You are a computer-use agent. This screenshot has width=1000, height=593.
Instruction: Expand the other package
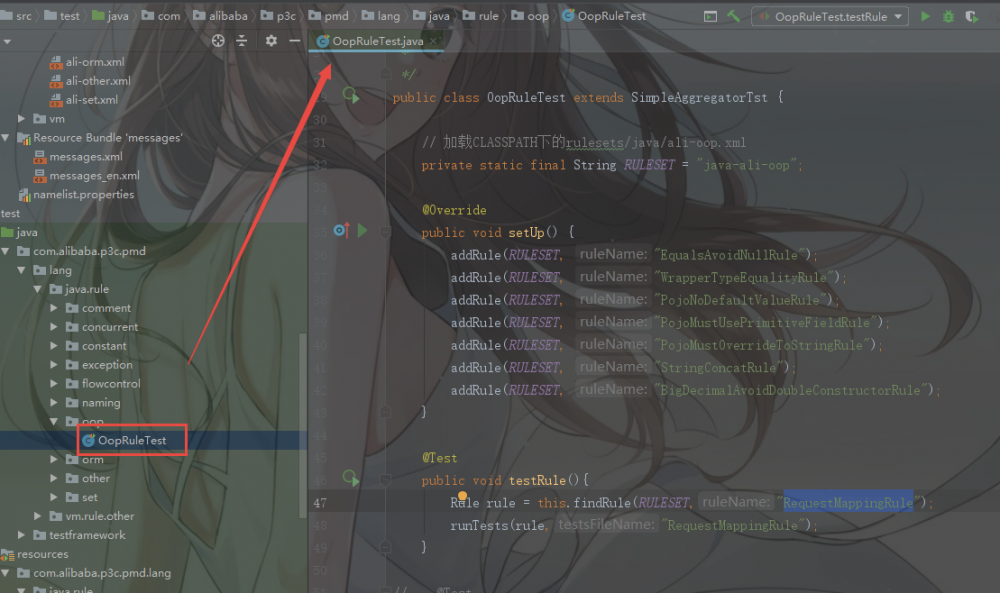point(54,478)
